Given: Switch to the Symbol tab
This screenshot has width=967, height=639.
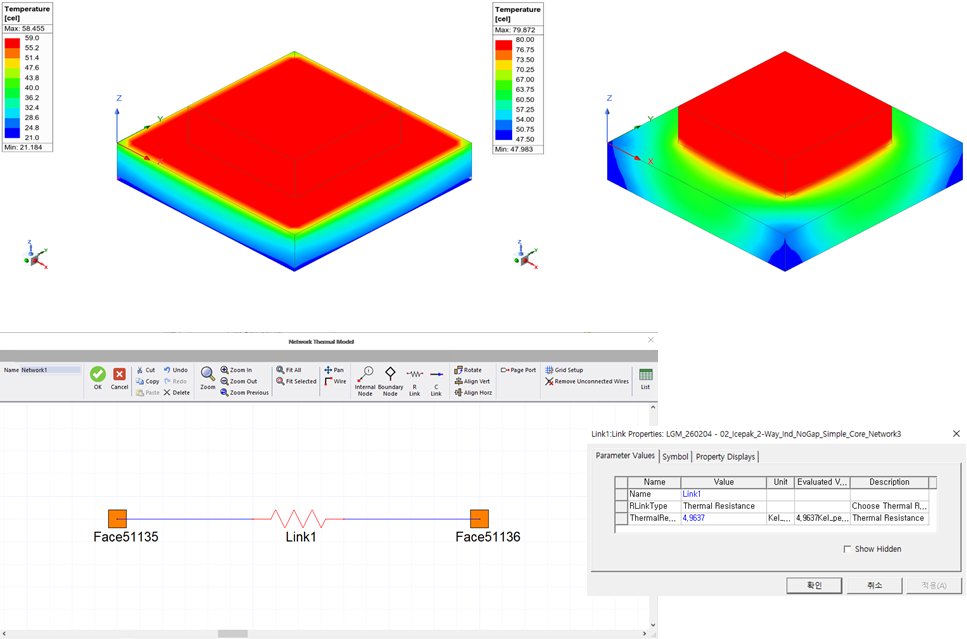Looking at the screenshot, I should click(x=675, y=457).
